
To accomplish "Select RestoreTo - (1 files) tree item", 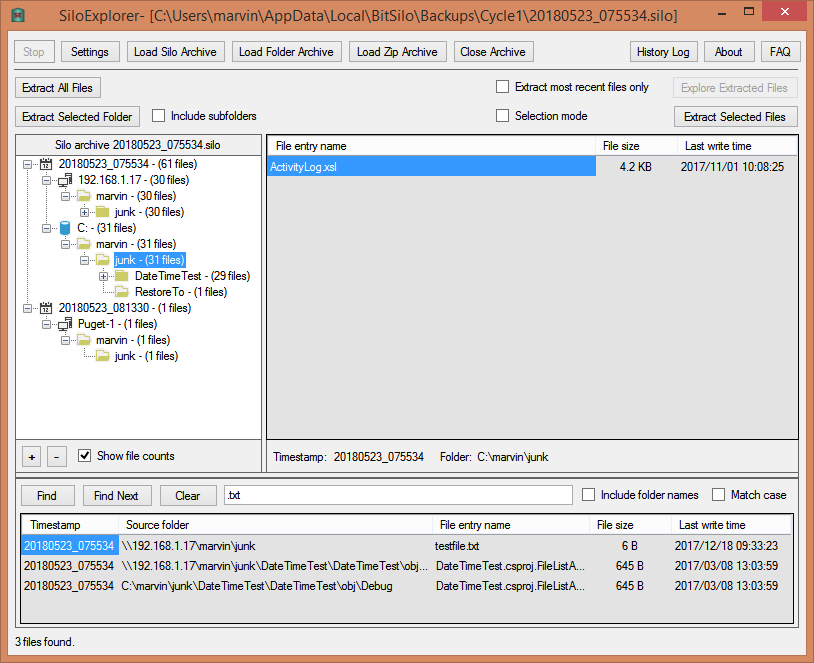I will tap(181, 292).
